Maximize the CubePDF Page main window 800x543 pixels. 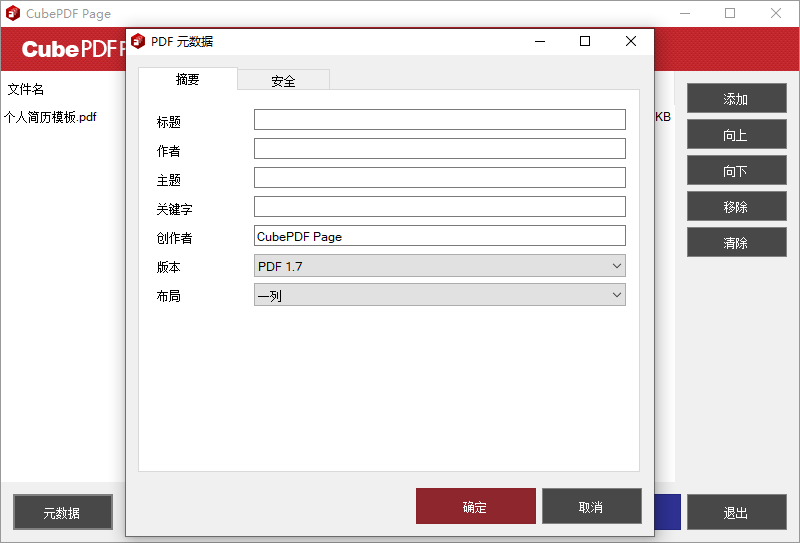point(730,13)
